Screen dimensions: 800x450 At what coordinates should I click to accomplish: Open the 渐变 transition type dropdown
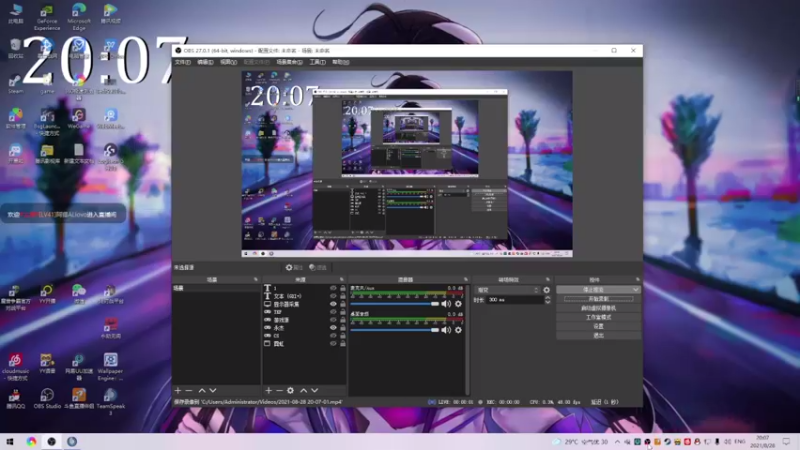click(x=508, y=290)
